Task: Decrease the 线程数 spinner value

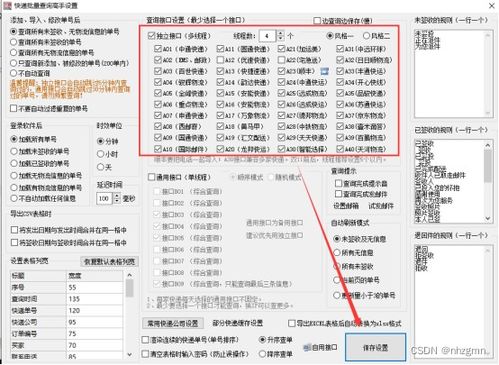Action: click(280, 38)
